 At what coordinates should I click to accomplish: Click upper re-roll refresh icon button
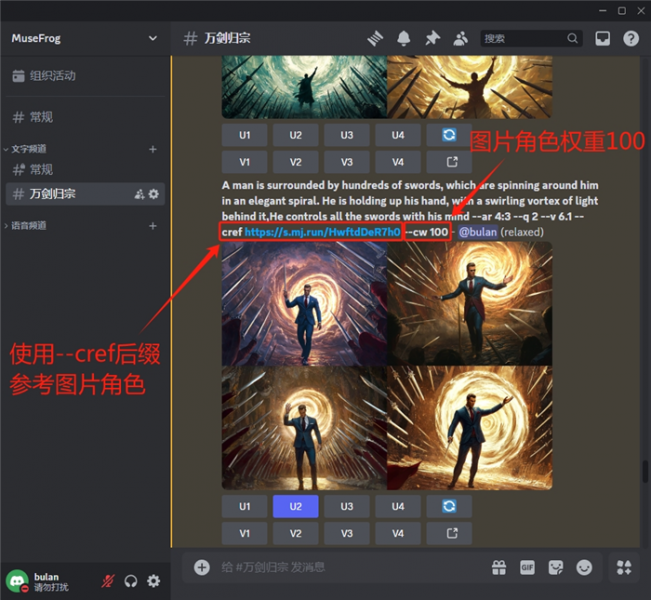449,135
